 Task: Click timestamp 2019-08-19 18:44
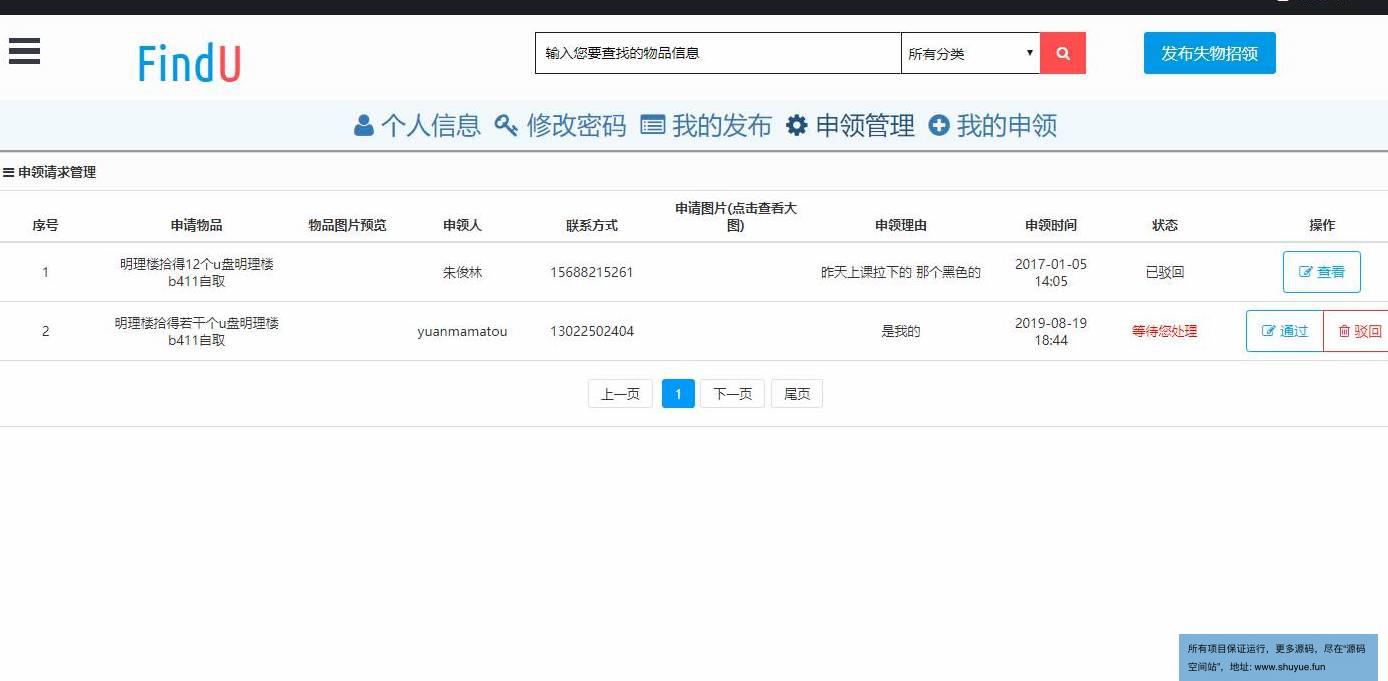pyautogui.click(x=1051, y=331)
